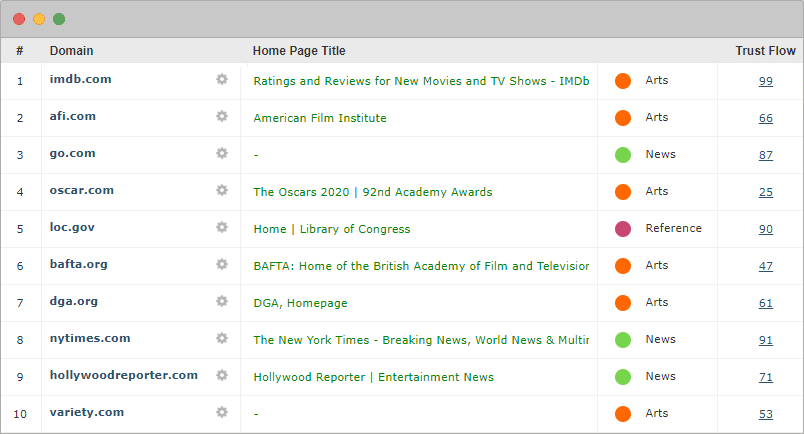Open the hollywoodreporter.com domain link
Image resolution: width=804 pixels, height=434 pixels.
pos(124,375)
